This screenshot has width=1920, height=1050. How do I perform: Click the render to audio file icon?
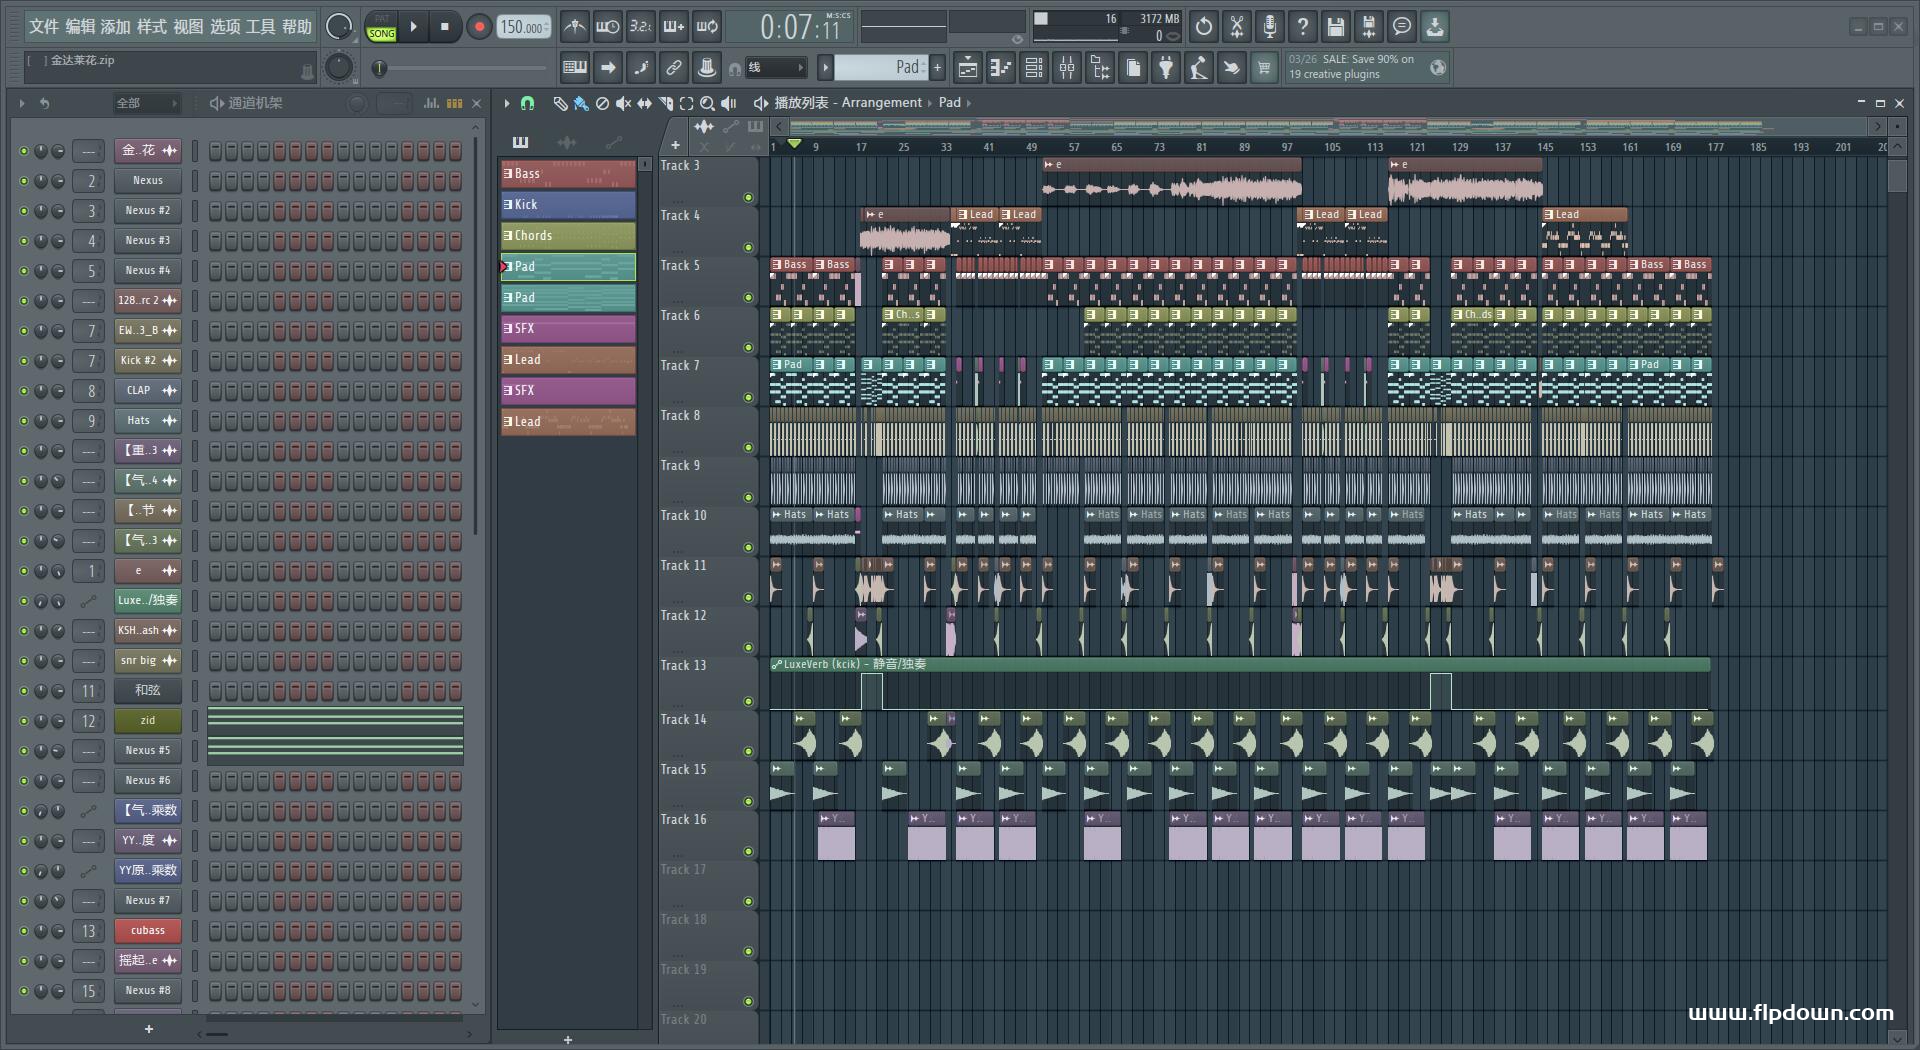(x=1369, y=27)
